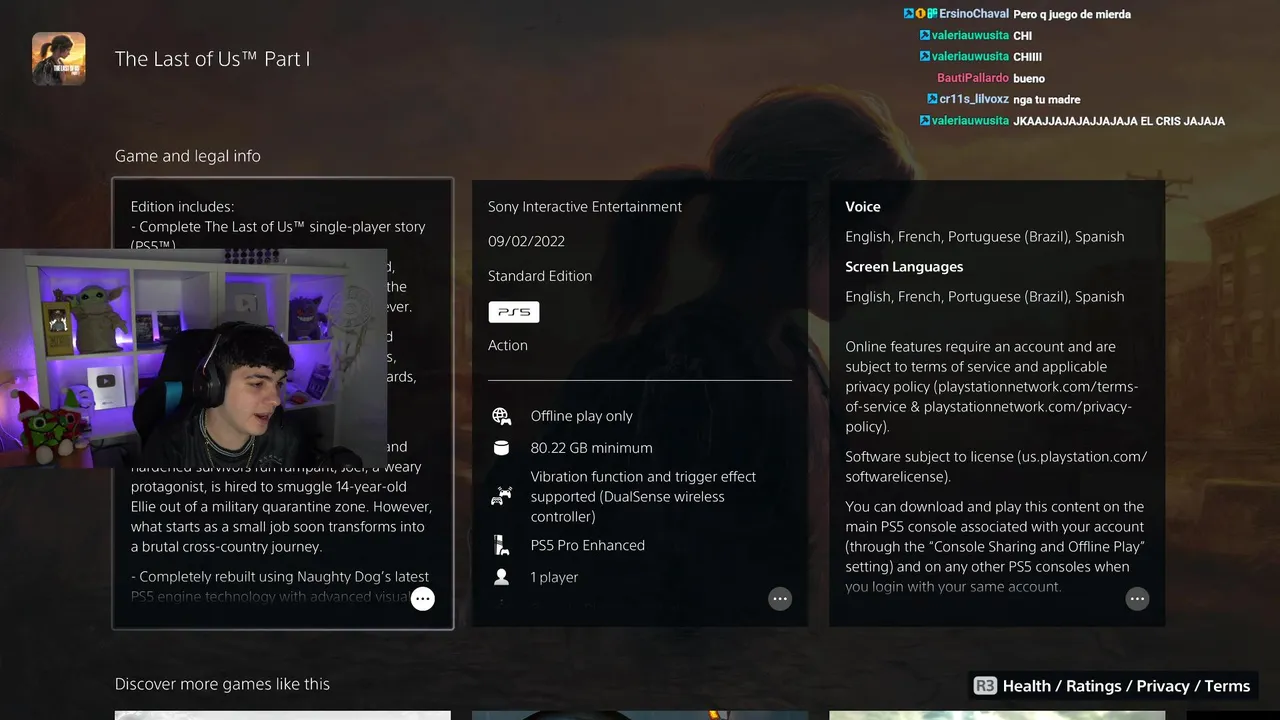Click the 1 player person icon
The image size is (1280, 720).
(x=502, y=577)
